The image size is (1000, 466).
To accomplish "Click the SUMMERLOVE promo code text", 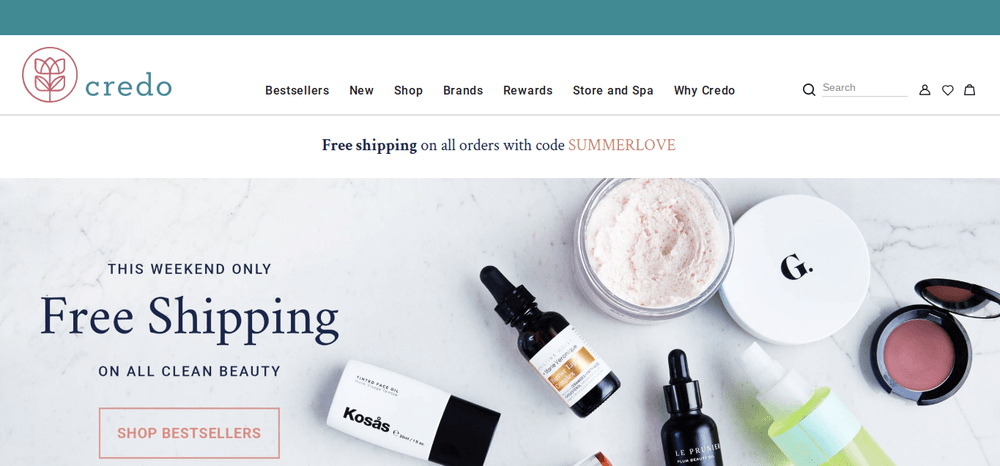I will pyautogui.click(x=622, y=145).
